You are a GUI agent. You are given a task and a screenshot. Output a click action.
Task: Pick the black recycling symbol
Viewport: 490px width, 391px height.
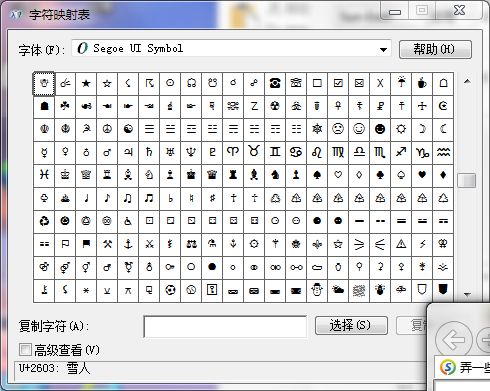tap(44, 221)
